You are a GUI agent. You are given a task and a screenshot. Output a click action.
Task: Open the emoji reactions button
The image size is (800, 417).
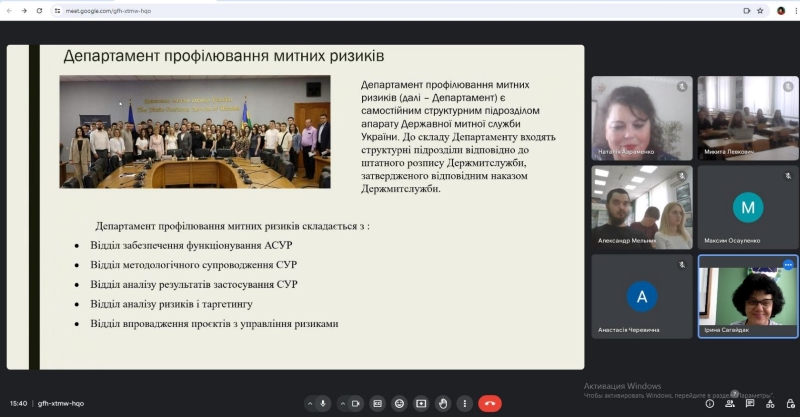[x=399, y=404]
